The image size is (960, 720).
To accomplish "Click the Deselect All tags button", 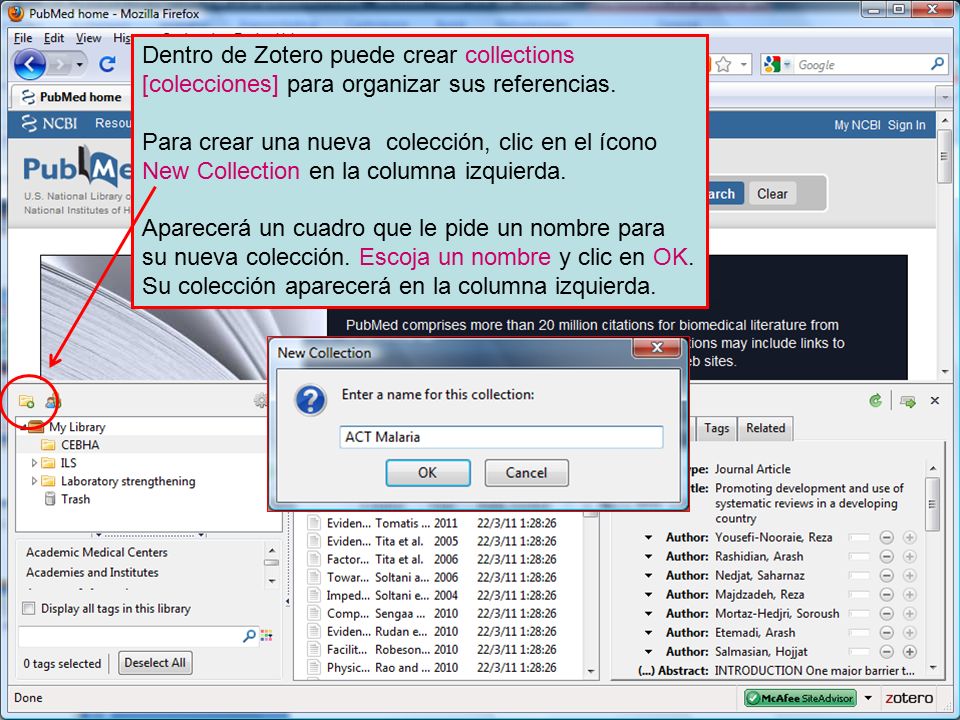I will 155,662.
